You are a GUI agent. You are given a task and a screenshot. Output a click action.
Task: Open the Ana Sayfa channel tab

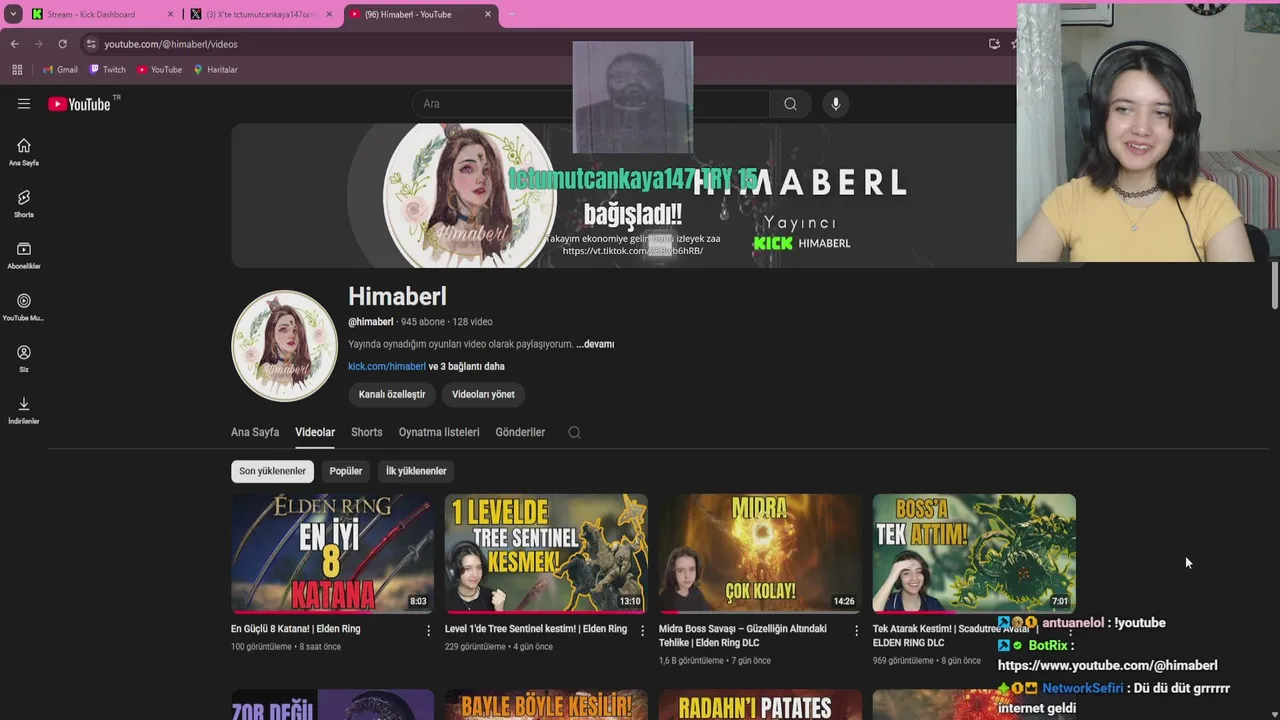pyautogui.click(x=255, y=432)
